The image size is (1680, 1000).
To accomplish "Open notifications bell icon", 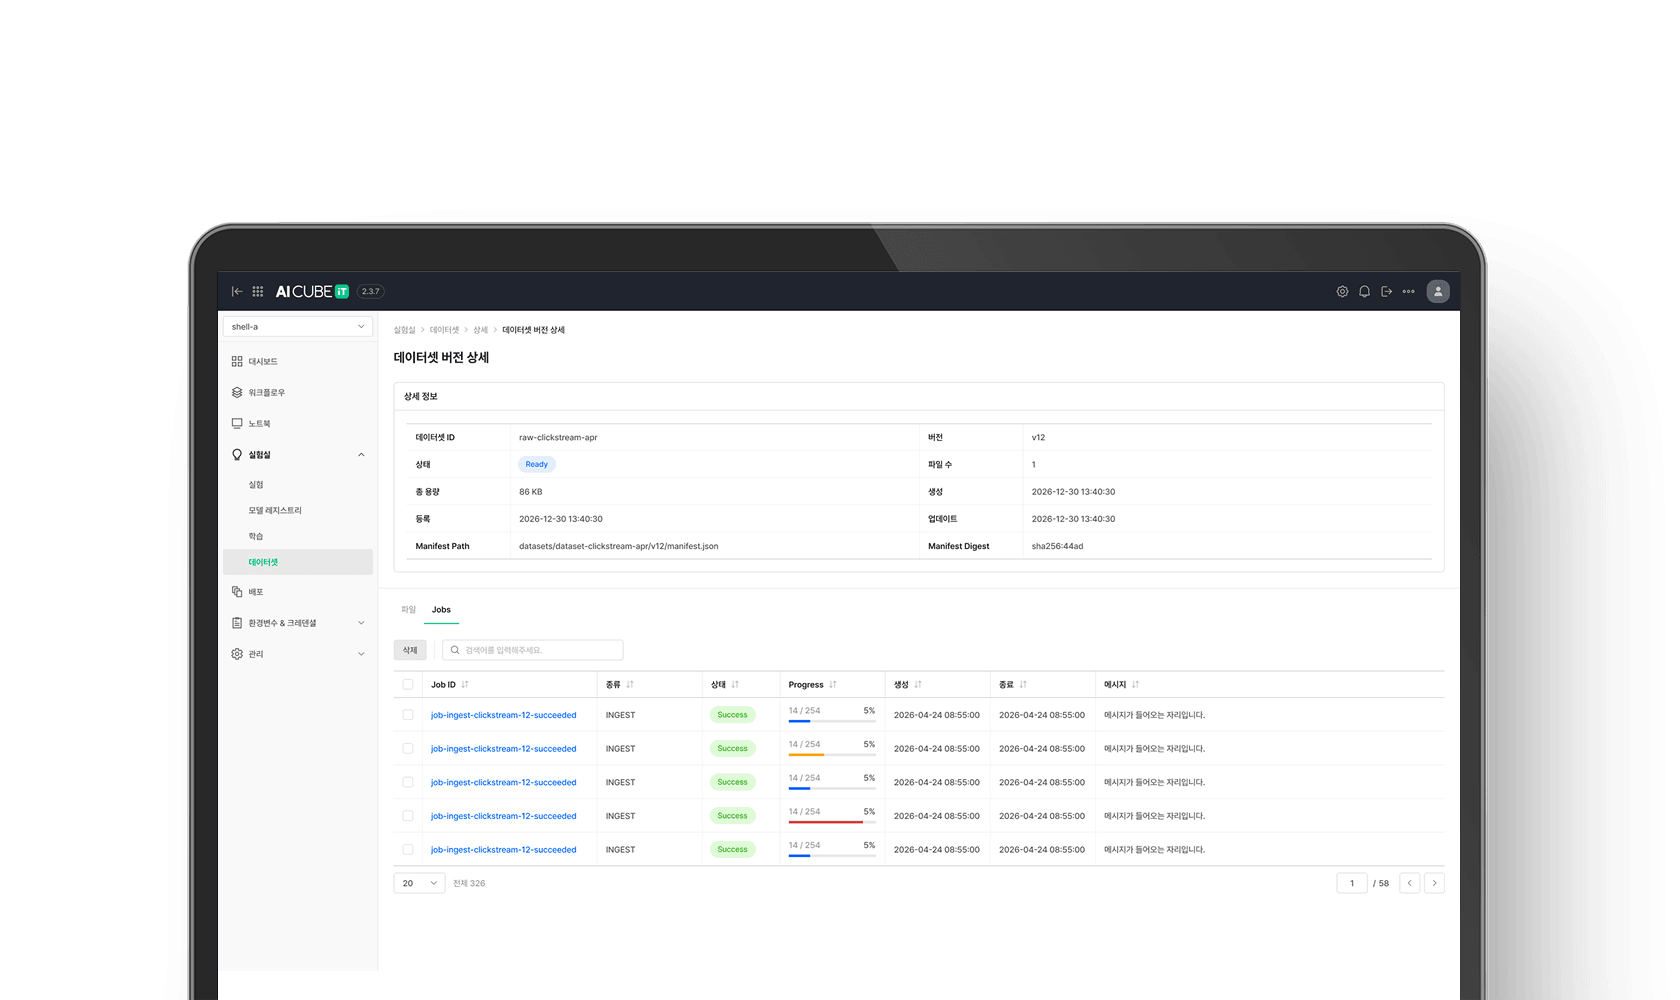I will pos(1364,291).
